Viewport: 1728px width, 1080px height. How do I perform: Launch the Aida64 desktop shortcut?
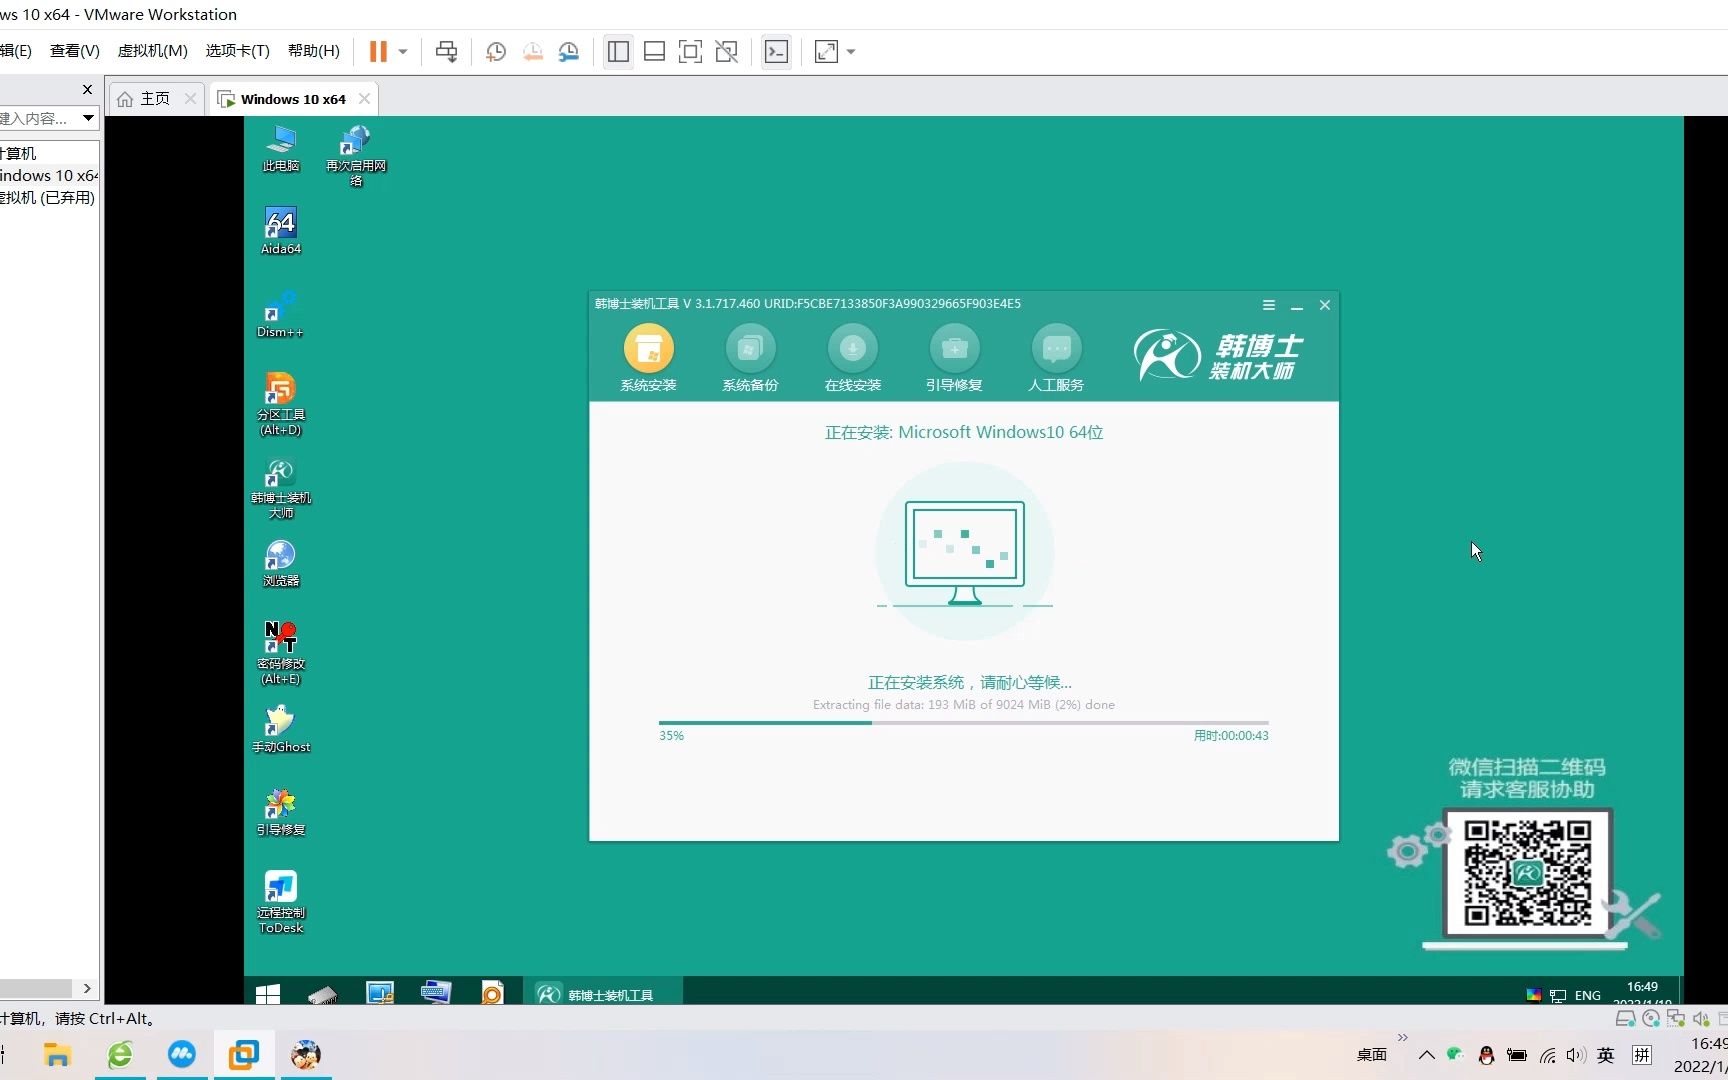(281, 232)
